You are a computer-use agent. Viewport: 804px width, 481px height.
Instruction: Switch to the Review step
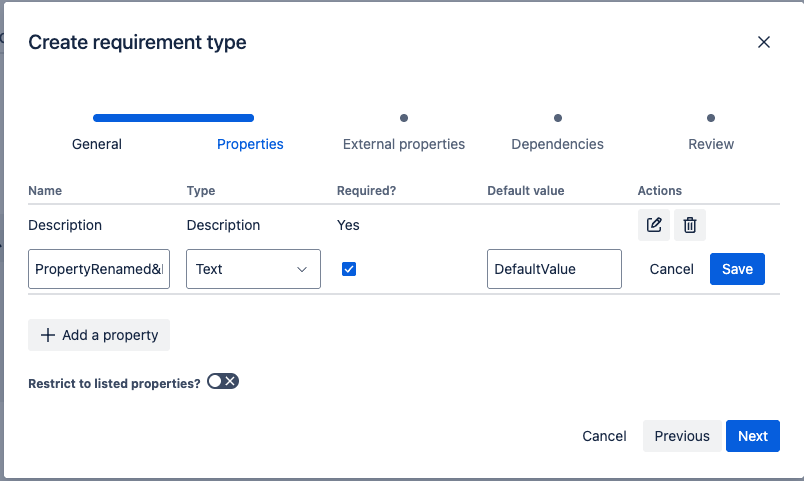pos(711,144)
